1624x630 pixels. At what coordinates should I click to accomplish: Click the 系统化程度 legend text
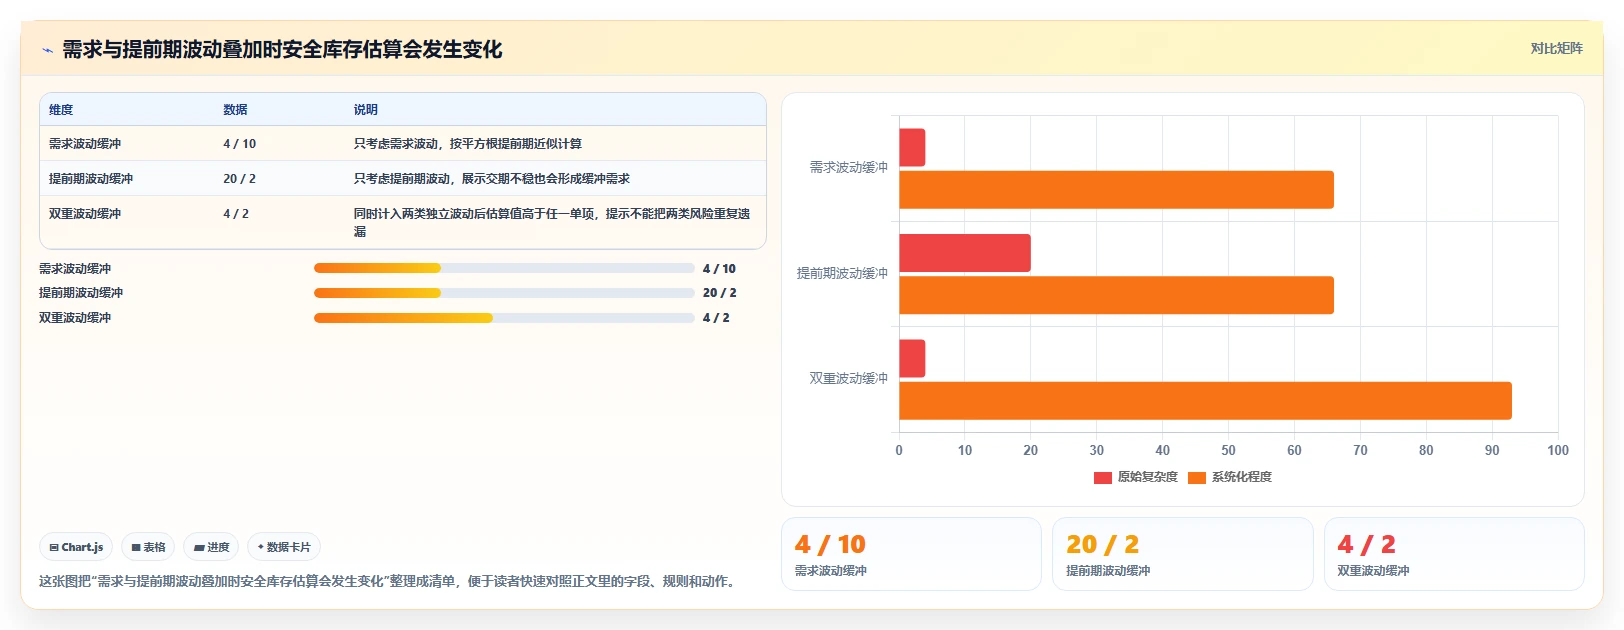[1241, 478]
